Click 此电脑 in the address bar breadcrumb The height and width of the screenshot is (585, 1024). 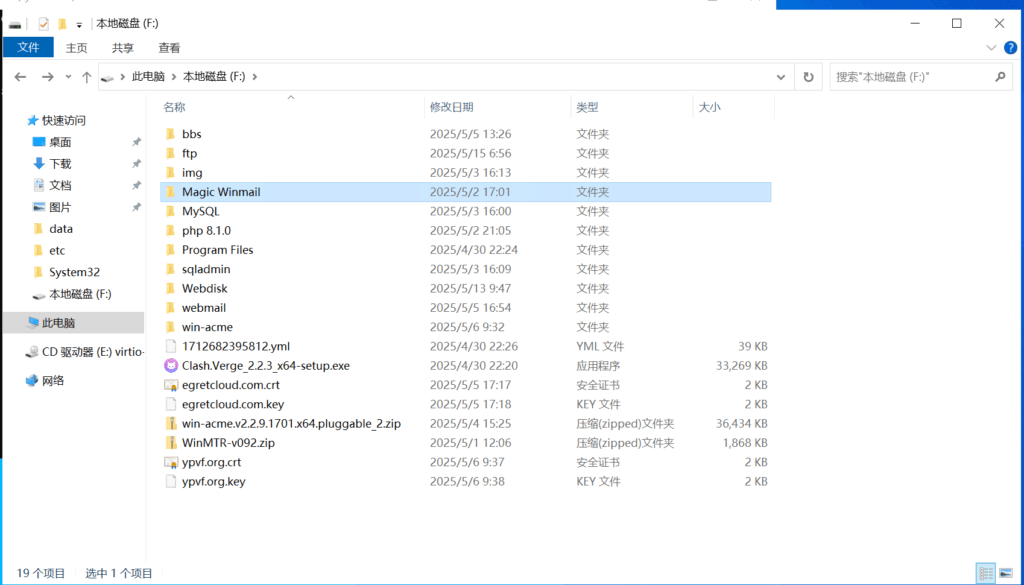(x=148, y=77)
